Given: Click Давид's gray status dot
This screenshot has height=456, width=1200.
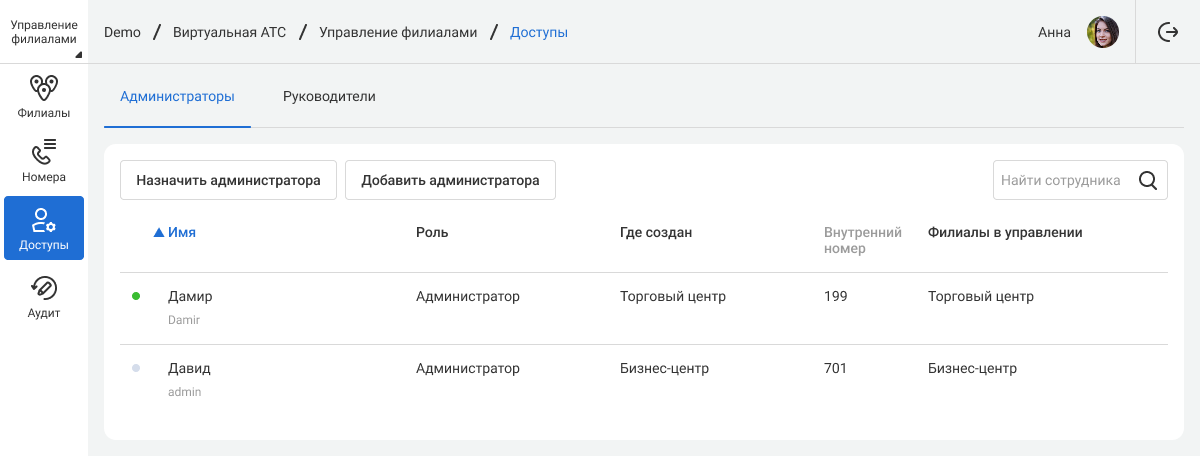Looking at the screenshot, I should coord(136,369).
